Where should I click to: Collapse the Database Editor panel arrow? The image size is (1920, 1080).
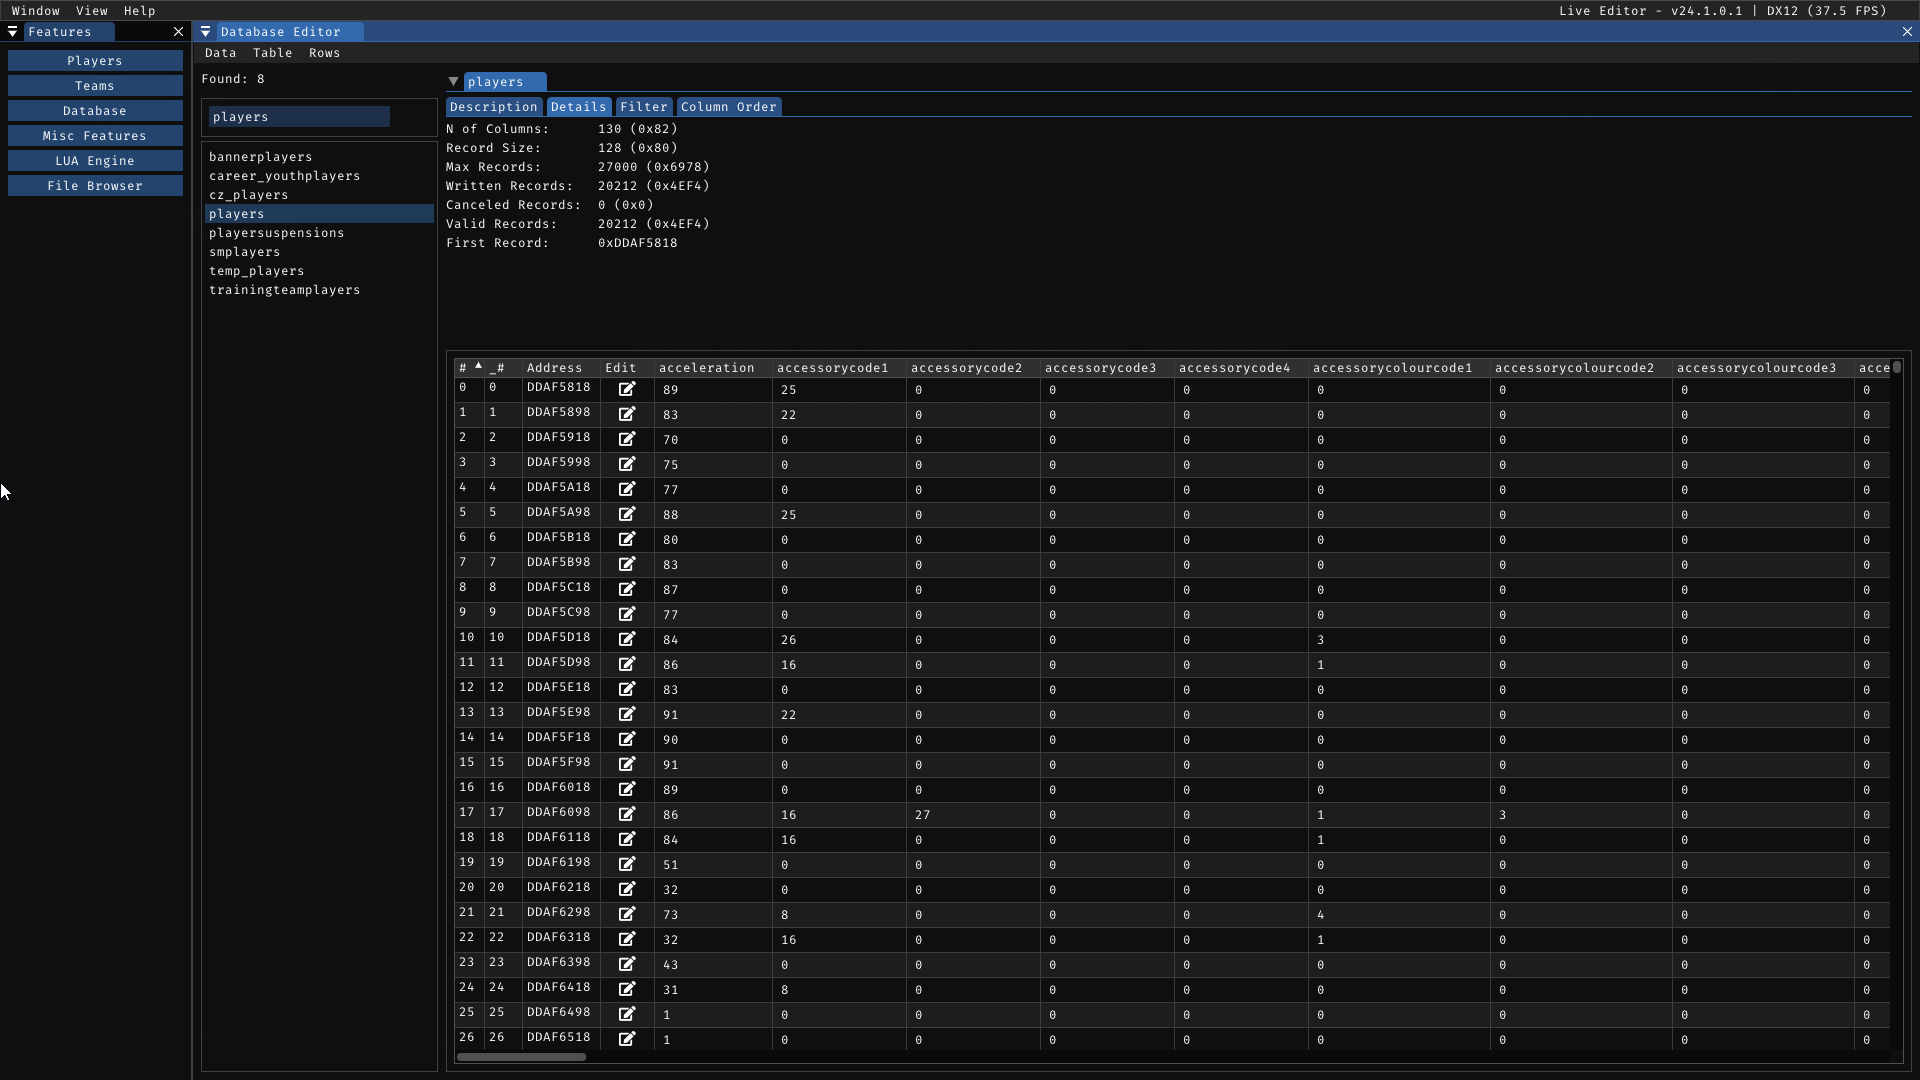click(206, 32)
